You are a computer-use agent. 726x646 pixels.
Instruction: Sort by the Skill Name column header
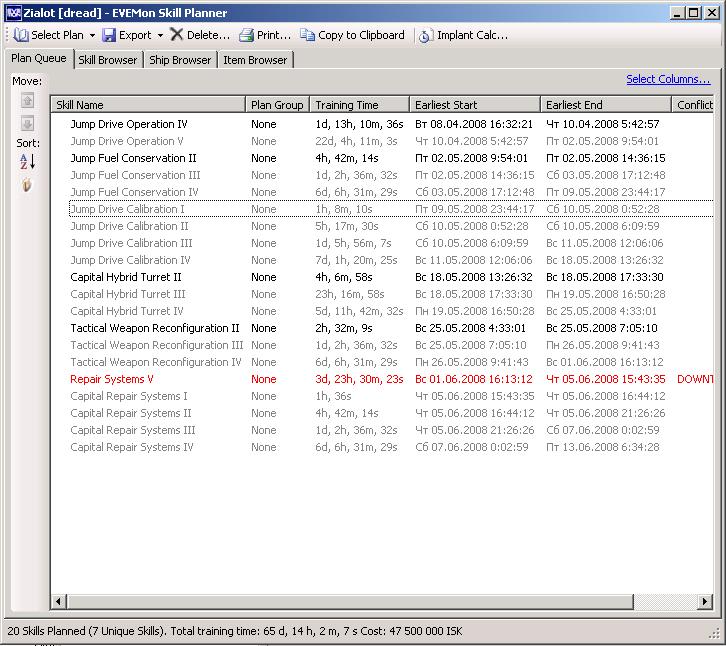click(x=148, y=105)
